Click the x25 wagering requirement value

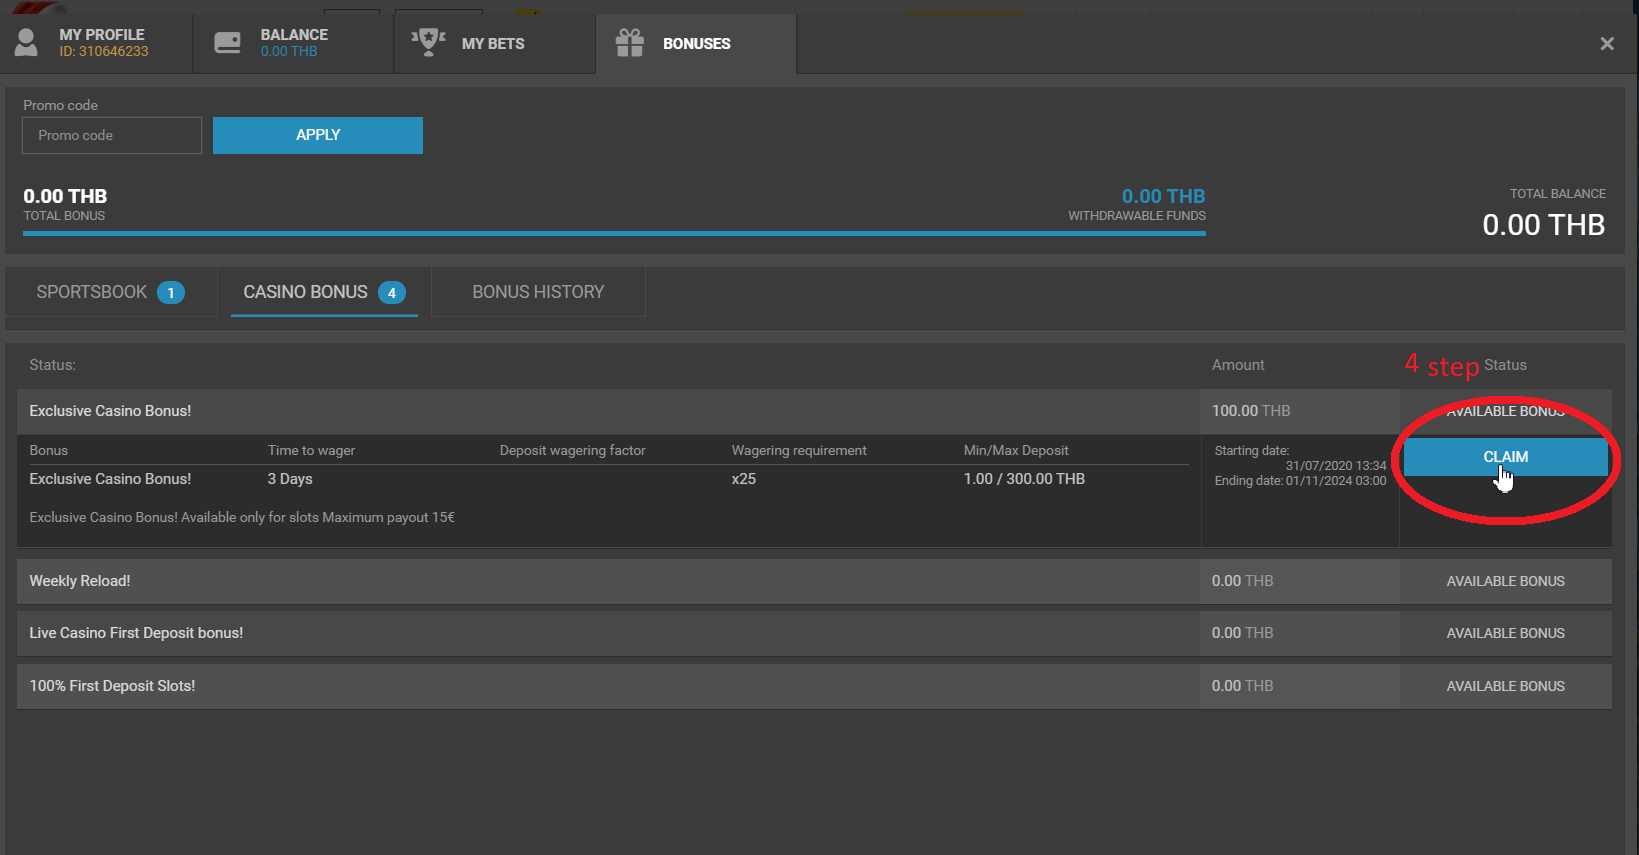pyautogui.click(x=744, y=479)
